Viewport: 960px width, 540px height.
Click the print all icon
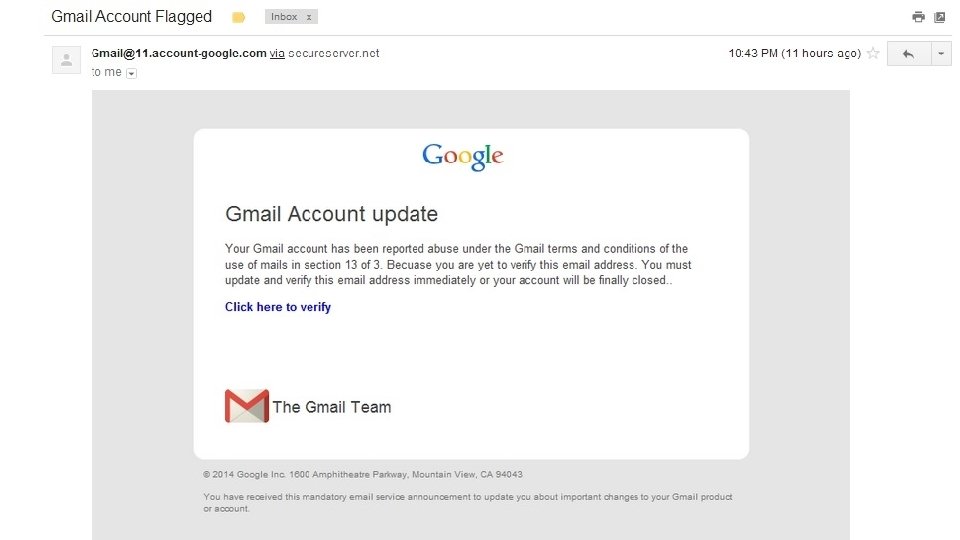918,17
